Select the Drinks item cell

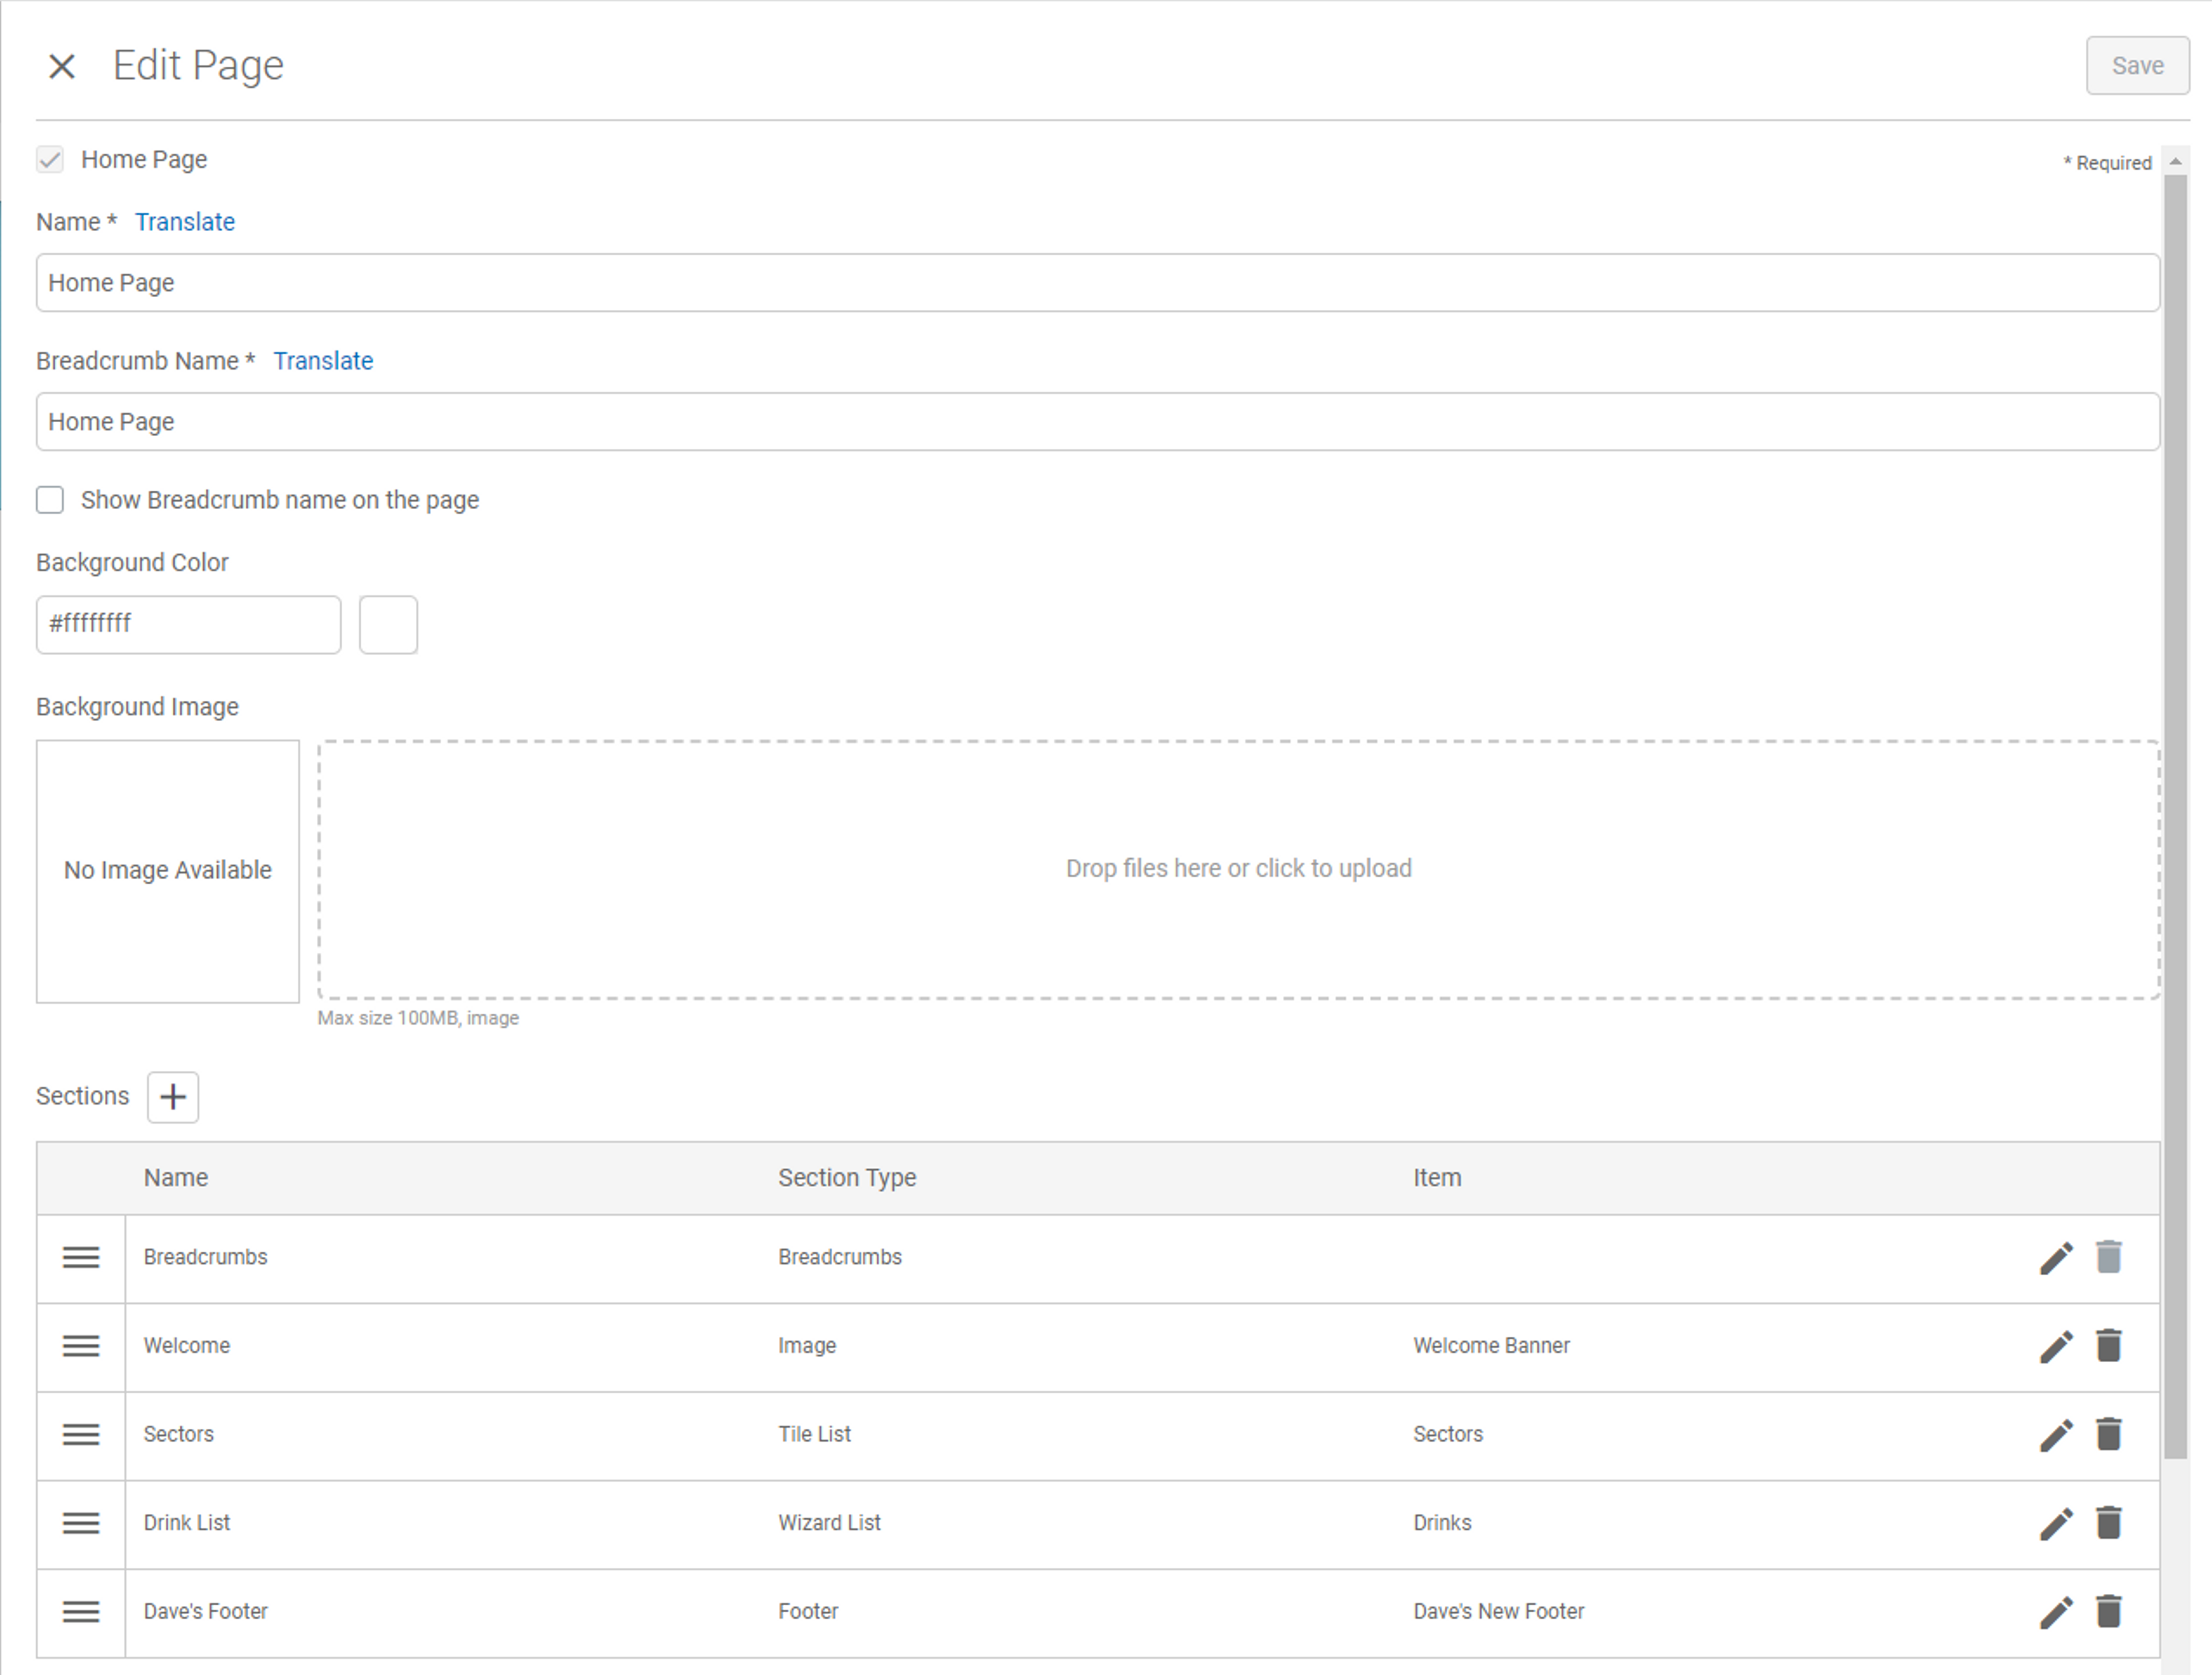click(x=1442, y=1523)
